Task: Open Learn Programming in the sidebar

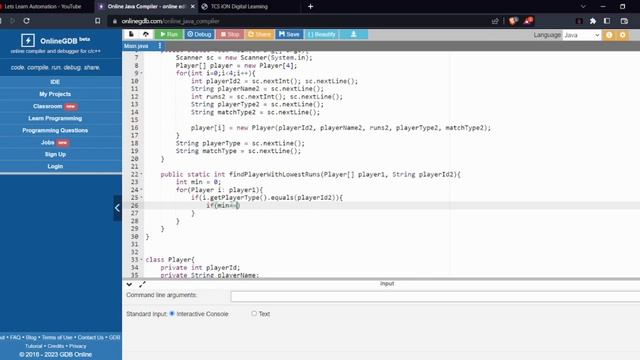Action: (x=55, y=118)
